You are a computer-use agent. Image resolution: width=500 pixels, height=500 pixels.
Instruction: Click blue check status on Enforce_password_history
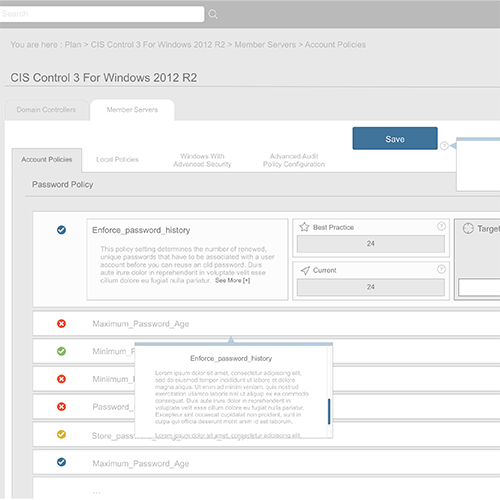(x=61, y=230)
